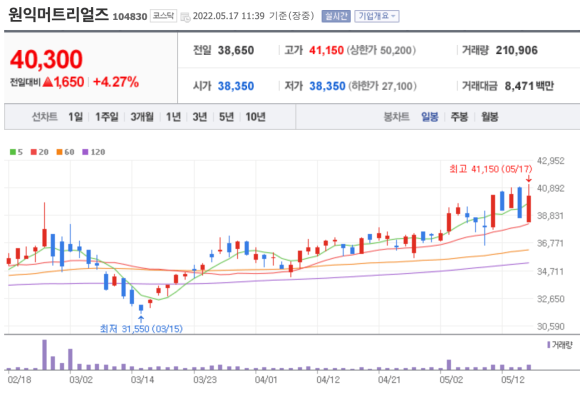Screen dimensions: 580x393
Task: Click the 고가 value 41,150
Action: click(326, 50)
